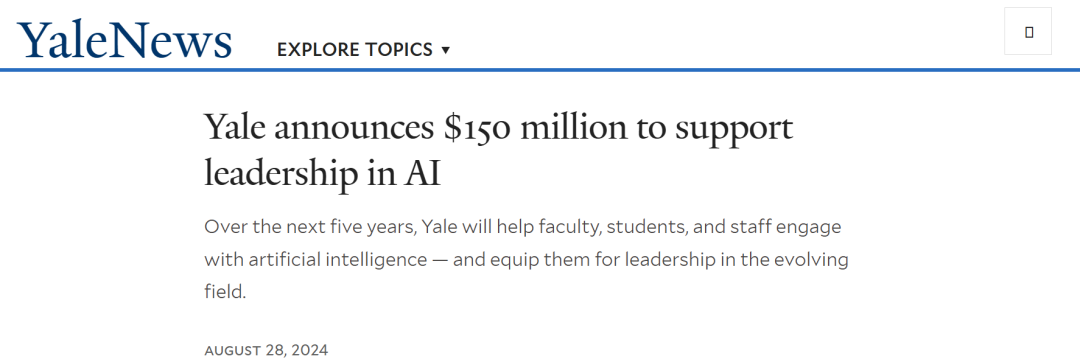Expand the Explore Topics dropdown arrow
The width and height of the screenshot is (1080, 362).
tap(445, 50)
